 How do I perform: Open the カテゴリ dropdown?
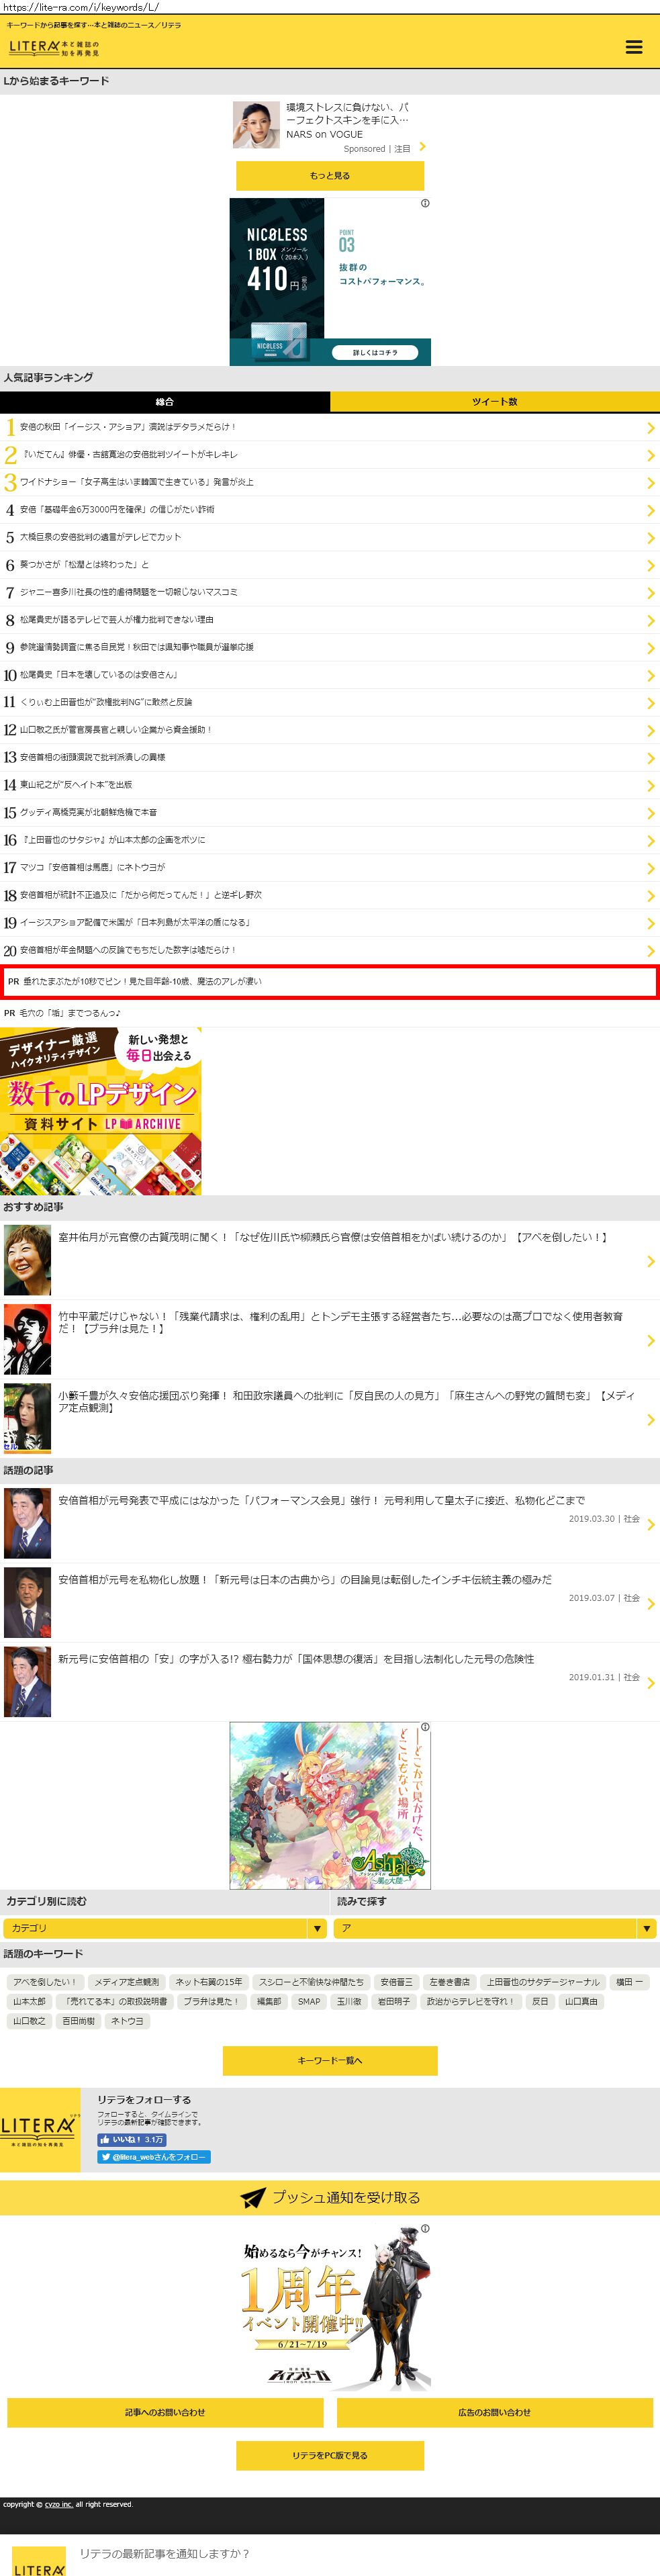coord(165,1928)
